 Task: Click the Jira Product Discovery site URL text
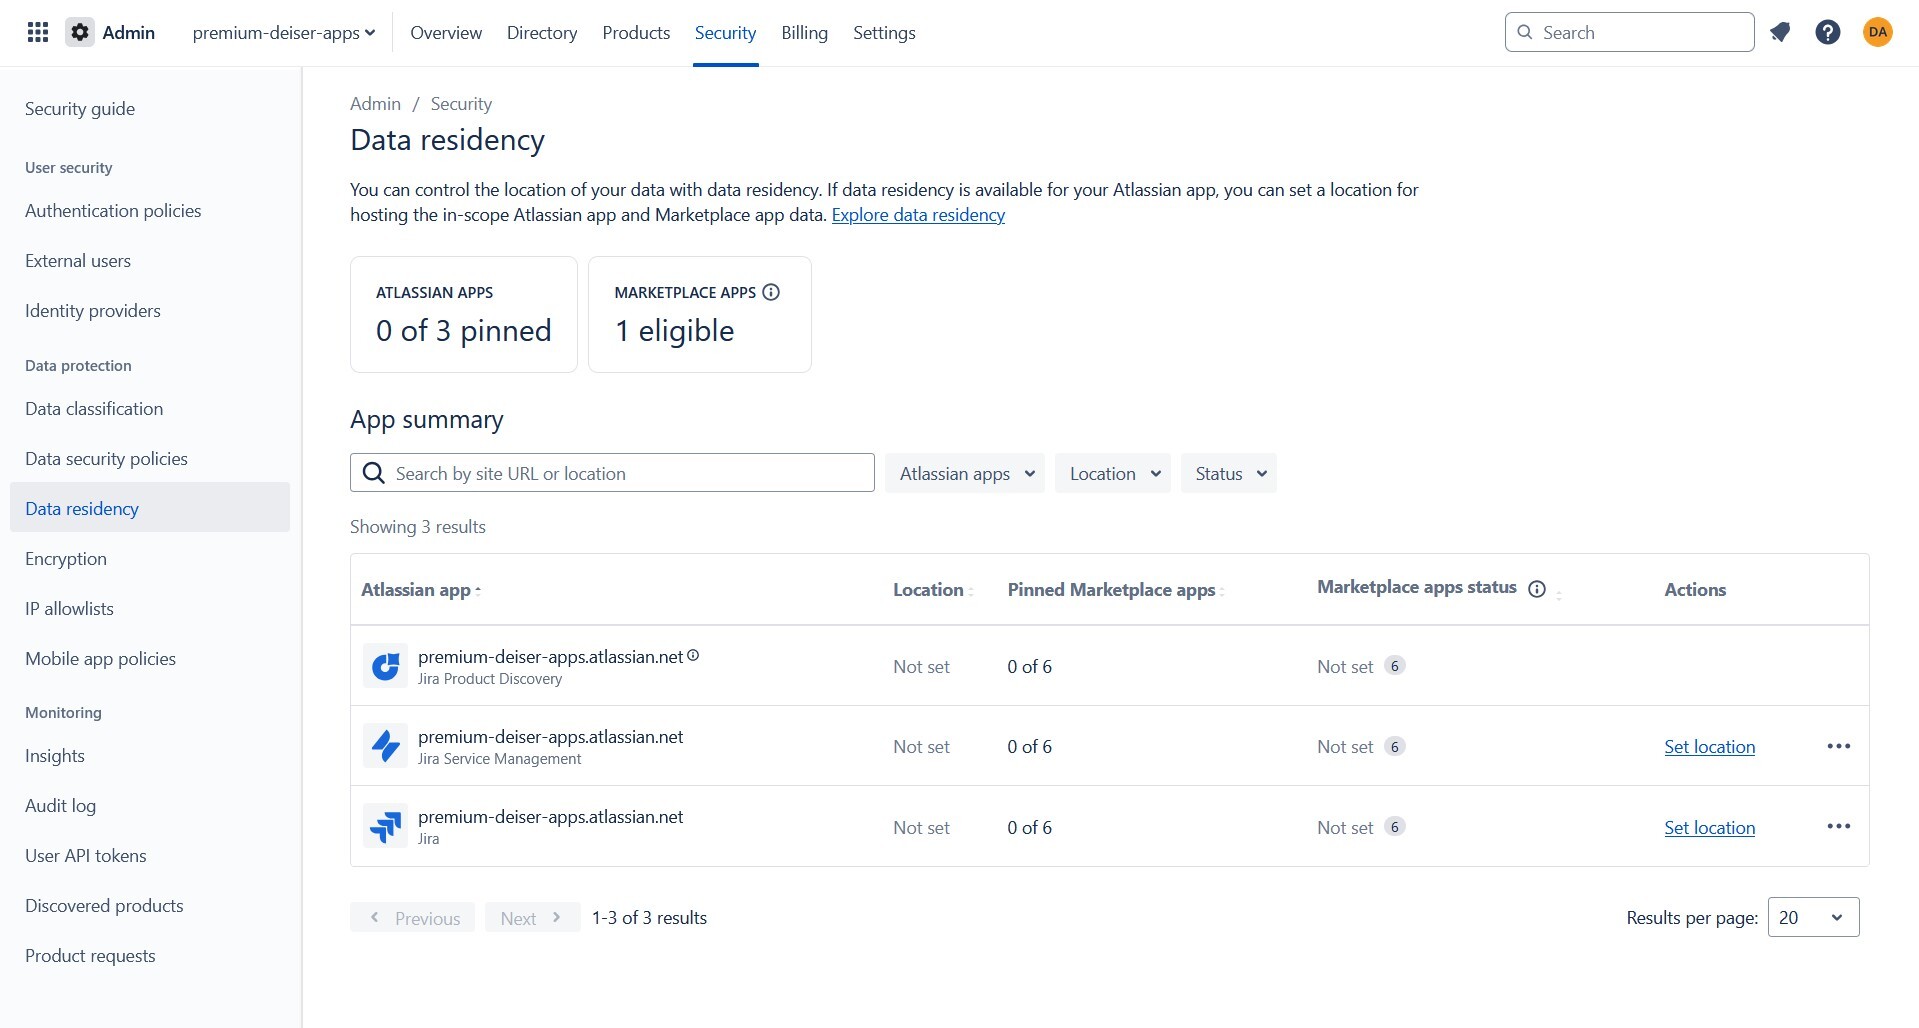click(550, 656)
